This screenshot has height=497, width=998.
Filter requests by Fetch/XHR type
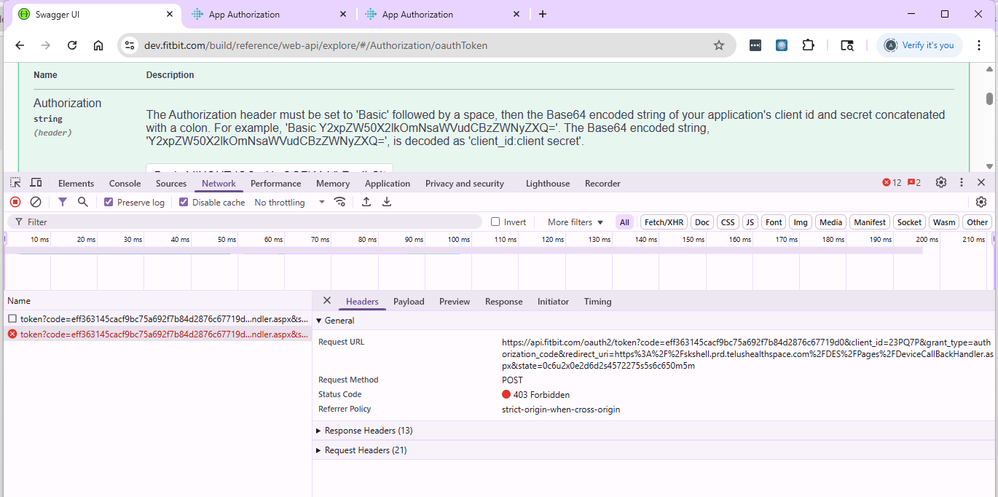pyautogui.click(x=664, y=222)
